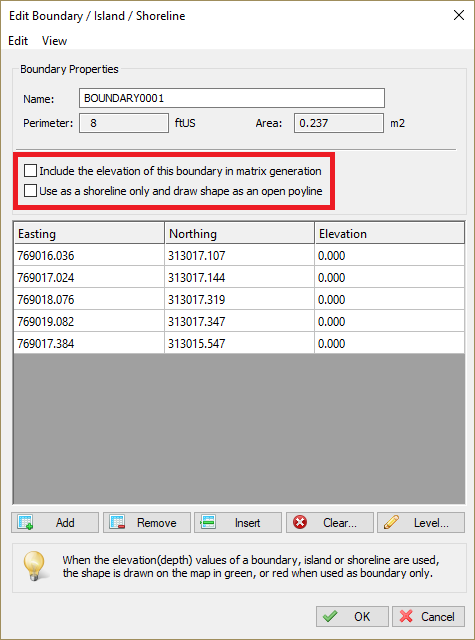Click into the Name field BOUNDARY0001
This screenshot has height=640, width=475.
[x=232, y=98]
